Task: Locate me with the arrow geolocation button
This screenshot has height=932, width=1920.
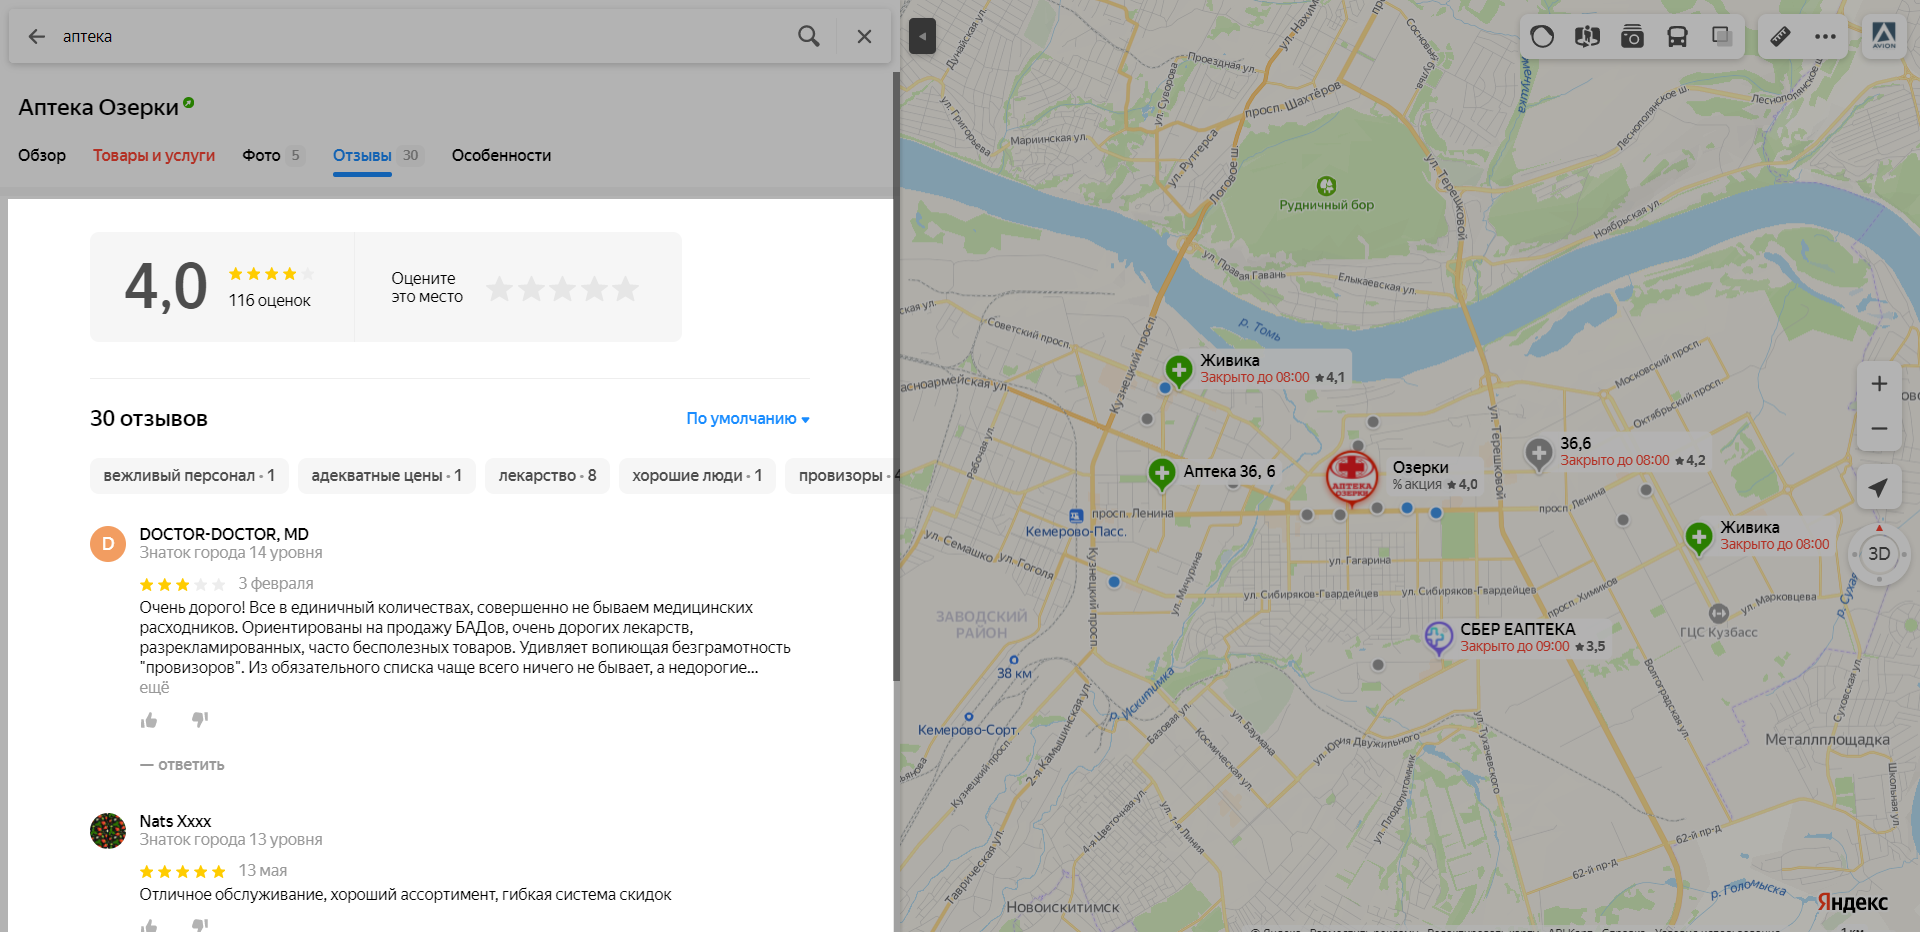Action: [x=1879, y=487]
